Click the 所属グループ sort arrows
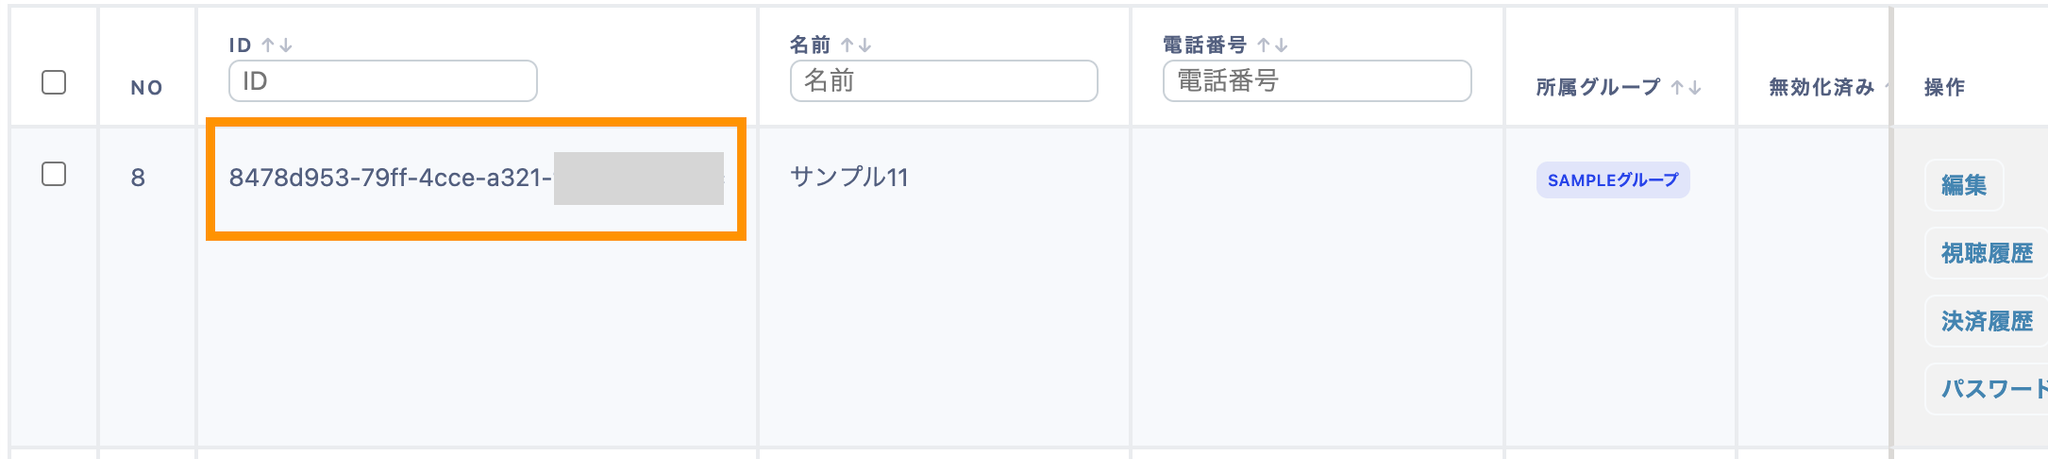 tap(1687, 88)
